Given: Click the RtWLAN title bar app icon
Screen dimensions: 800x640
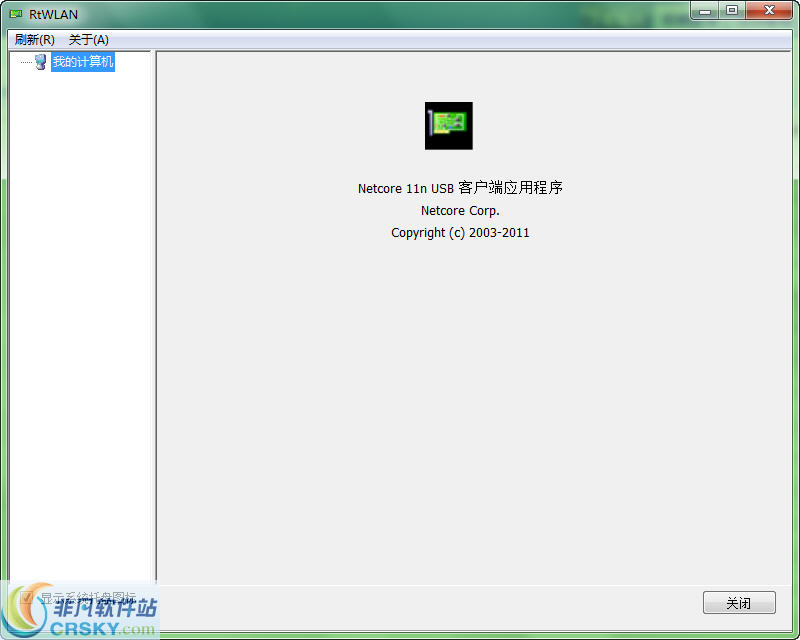Looking at the screenshot, I should point(16,14).
